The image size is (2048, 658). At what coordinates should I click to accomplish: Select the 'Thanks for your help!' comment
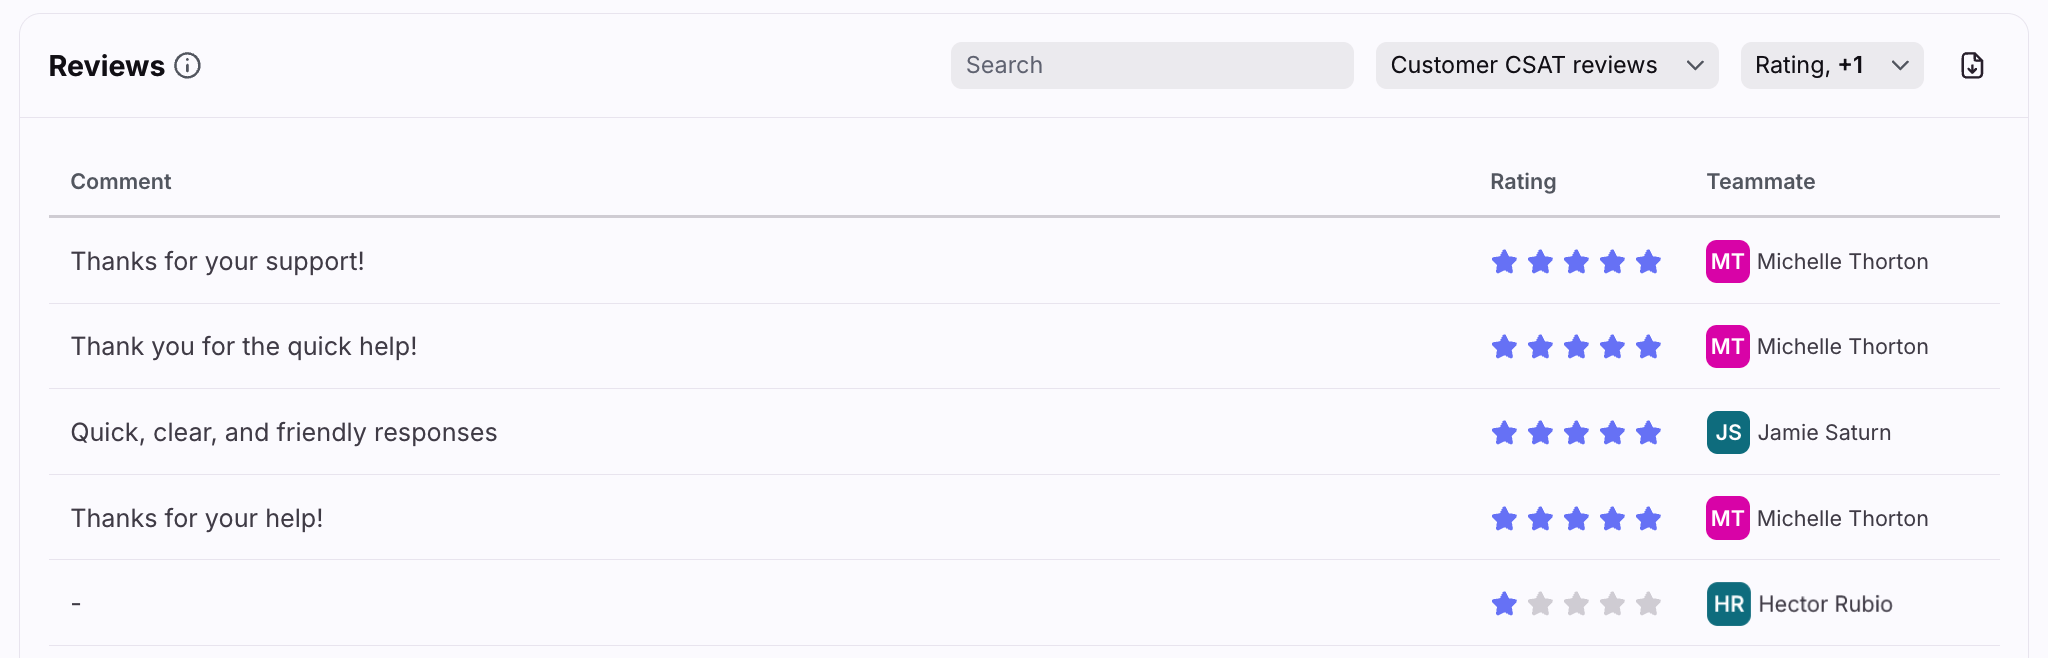197,519
